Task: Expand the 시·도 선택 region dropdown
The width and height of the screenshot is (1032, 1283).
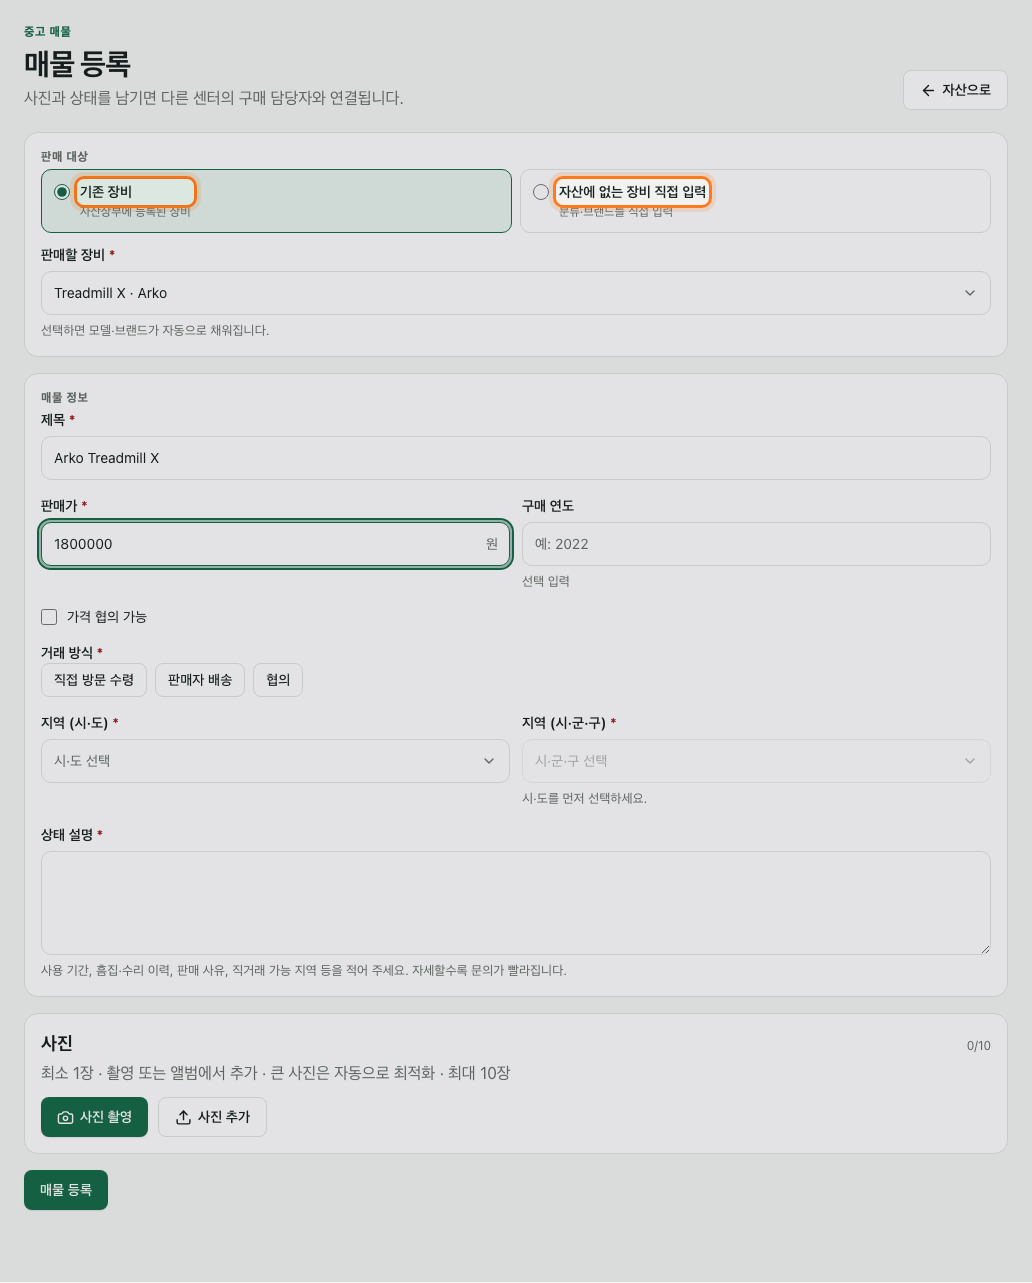Action: pyautogui.click(x=275, y=761)
